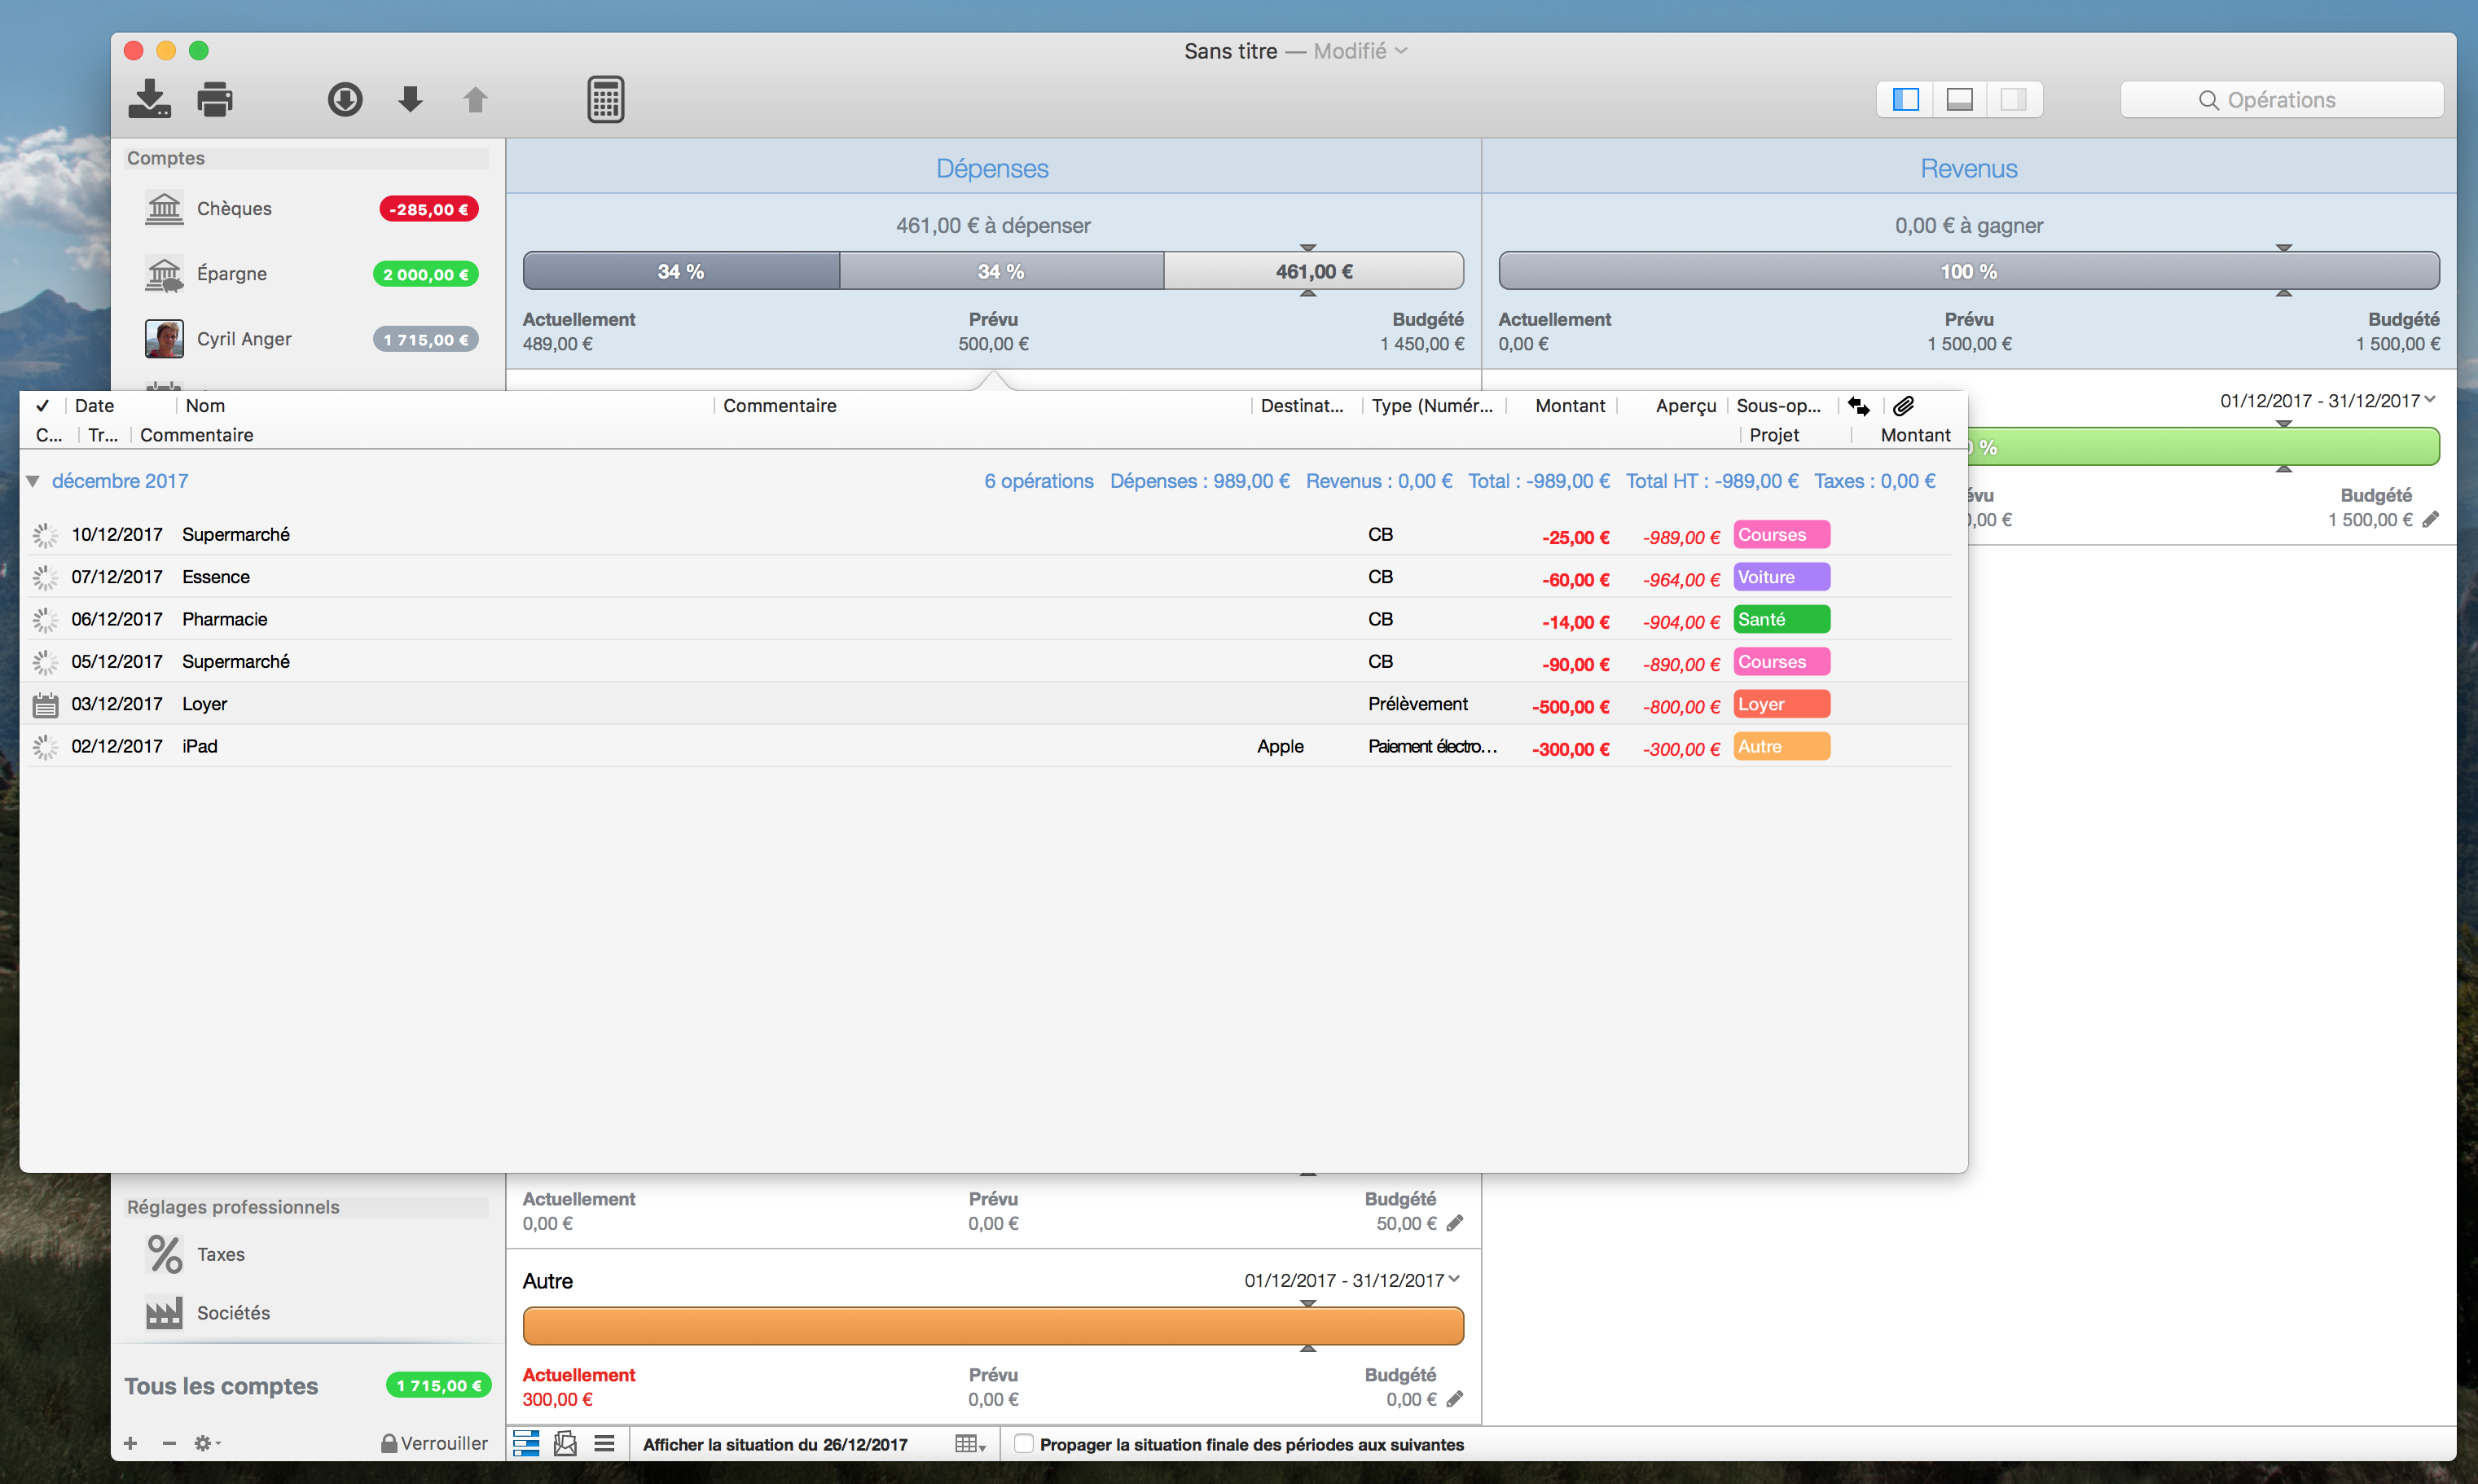Open the calculator tool

(x=605, y=99)
